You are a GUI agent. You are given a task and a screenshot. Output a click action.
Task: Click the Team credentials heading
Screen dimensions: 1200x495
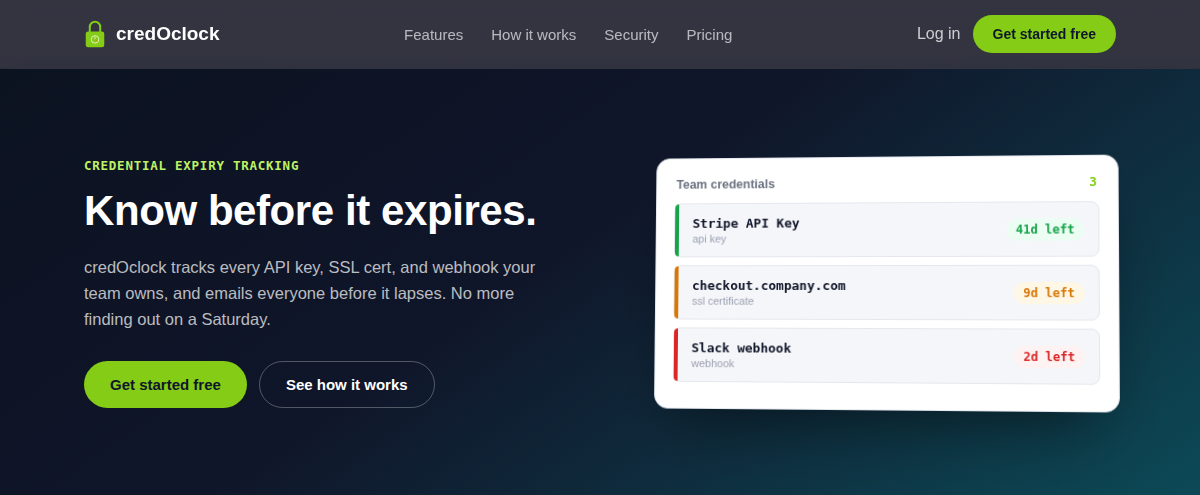[725, 184]
